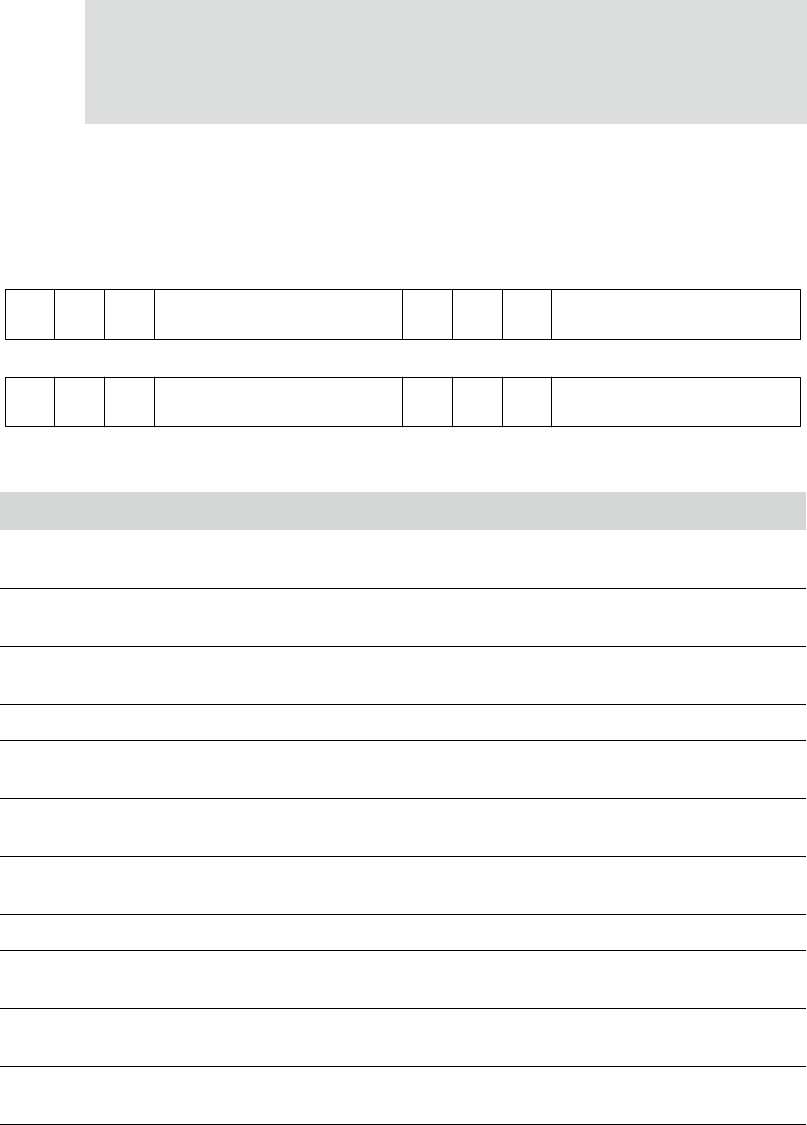Click the fifth cell of the upper row
Viewport: 807px width, 1125px height.
point(428,314)
